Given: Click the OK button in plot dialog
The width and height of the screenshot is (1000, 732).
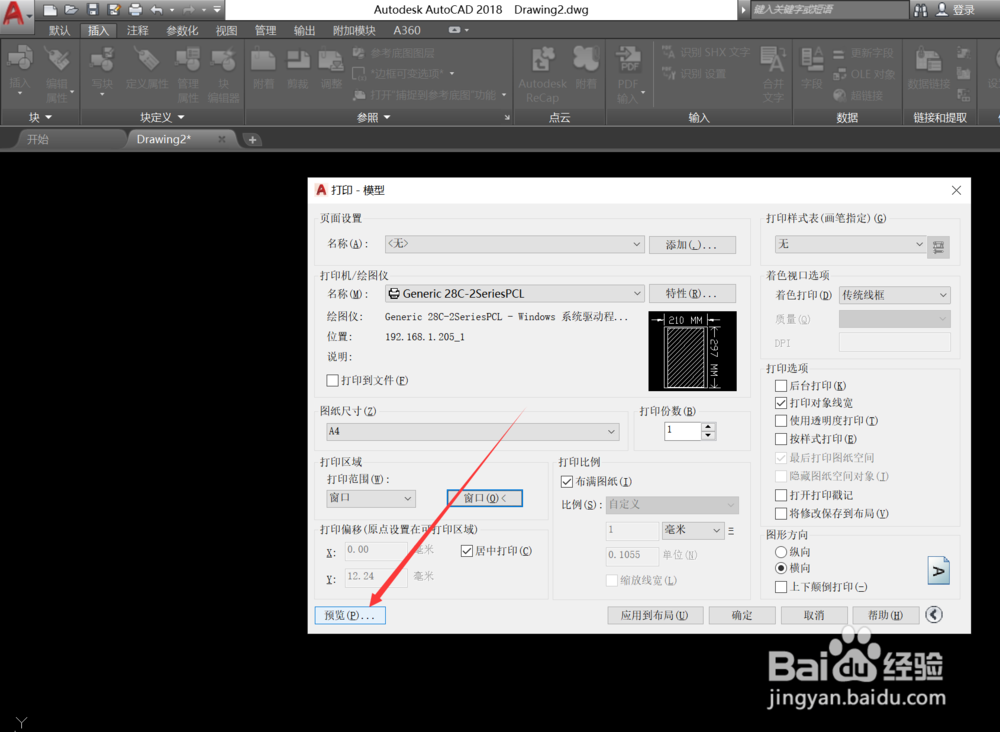Looking at the screenshot, I should (742, 615).
